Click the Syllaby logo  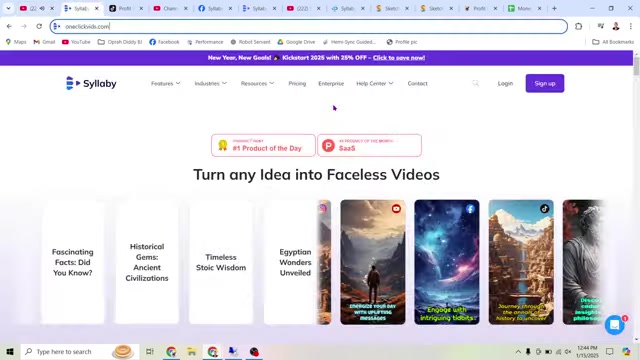[x=91, y=83]
